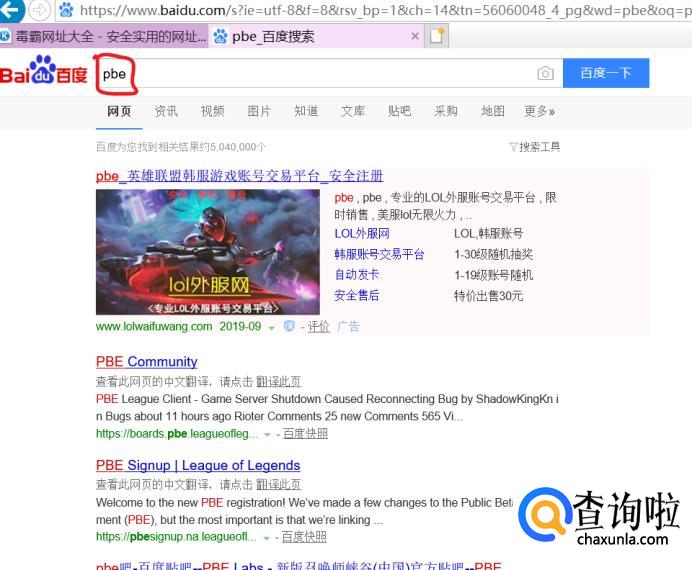The width and height of the screenshot is (692, 570).
Task: Open 百度快照 for PBE Signup
Action: [304, 537]
